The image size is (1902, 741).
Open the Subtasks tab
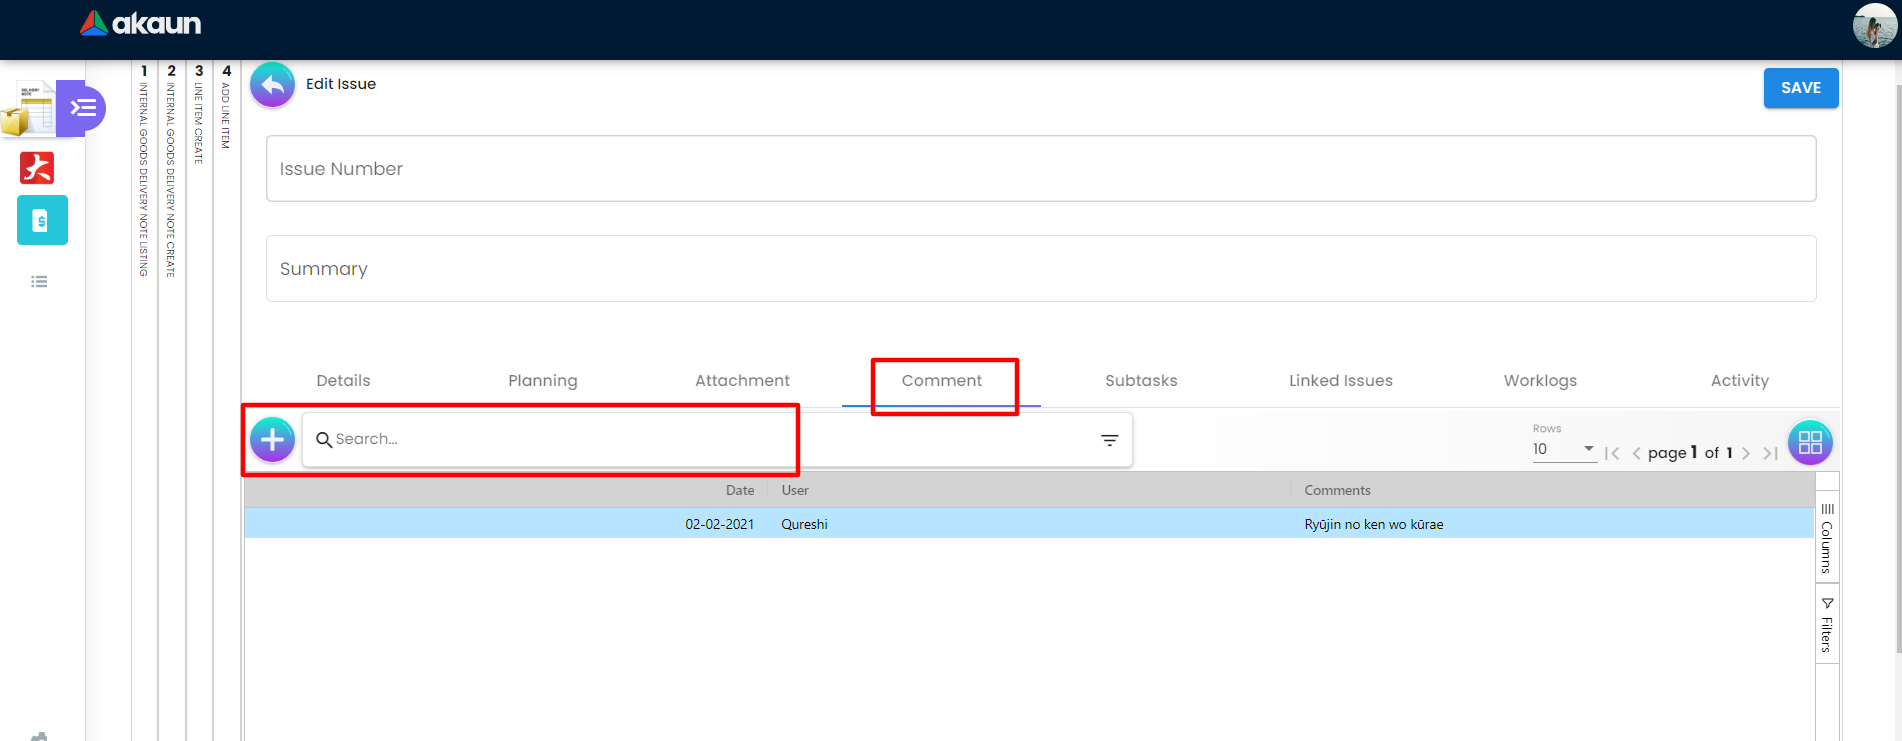[1141, 380]
